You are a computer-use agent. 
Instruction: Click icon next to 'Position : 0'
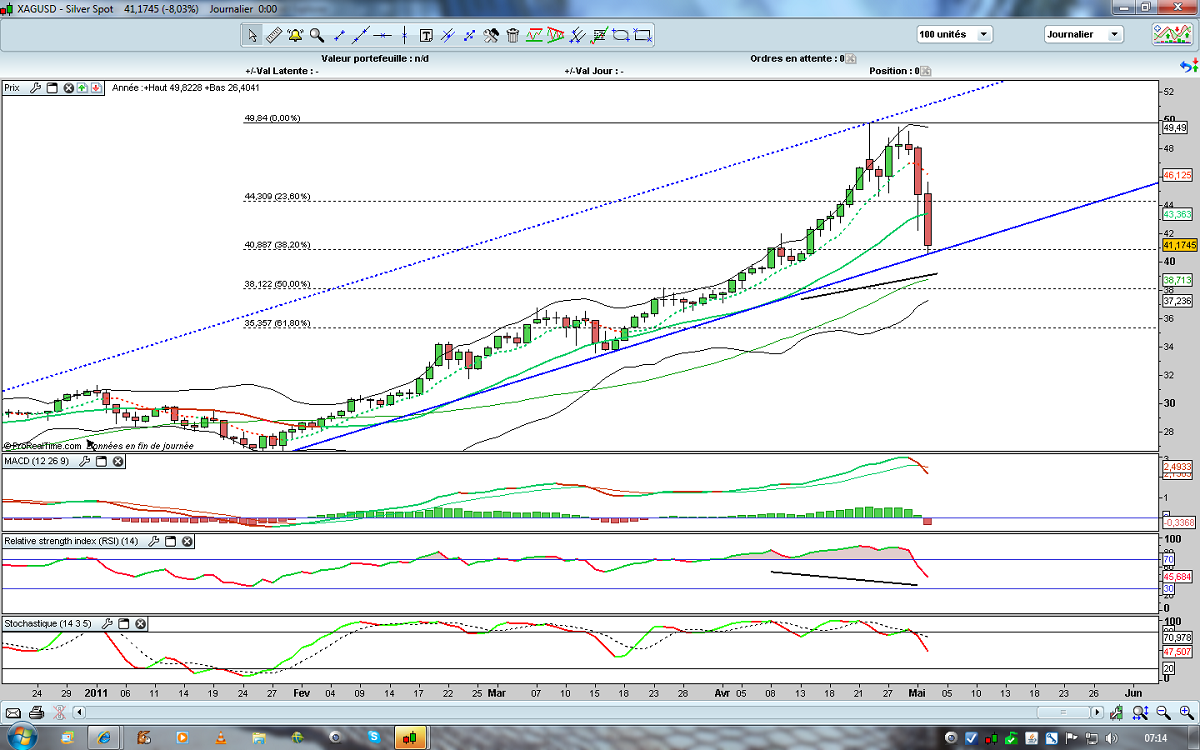pyautogui.click(x=925, y=72)
